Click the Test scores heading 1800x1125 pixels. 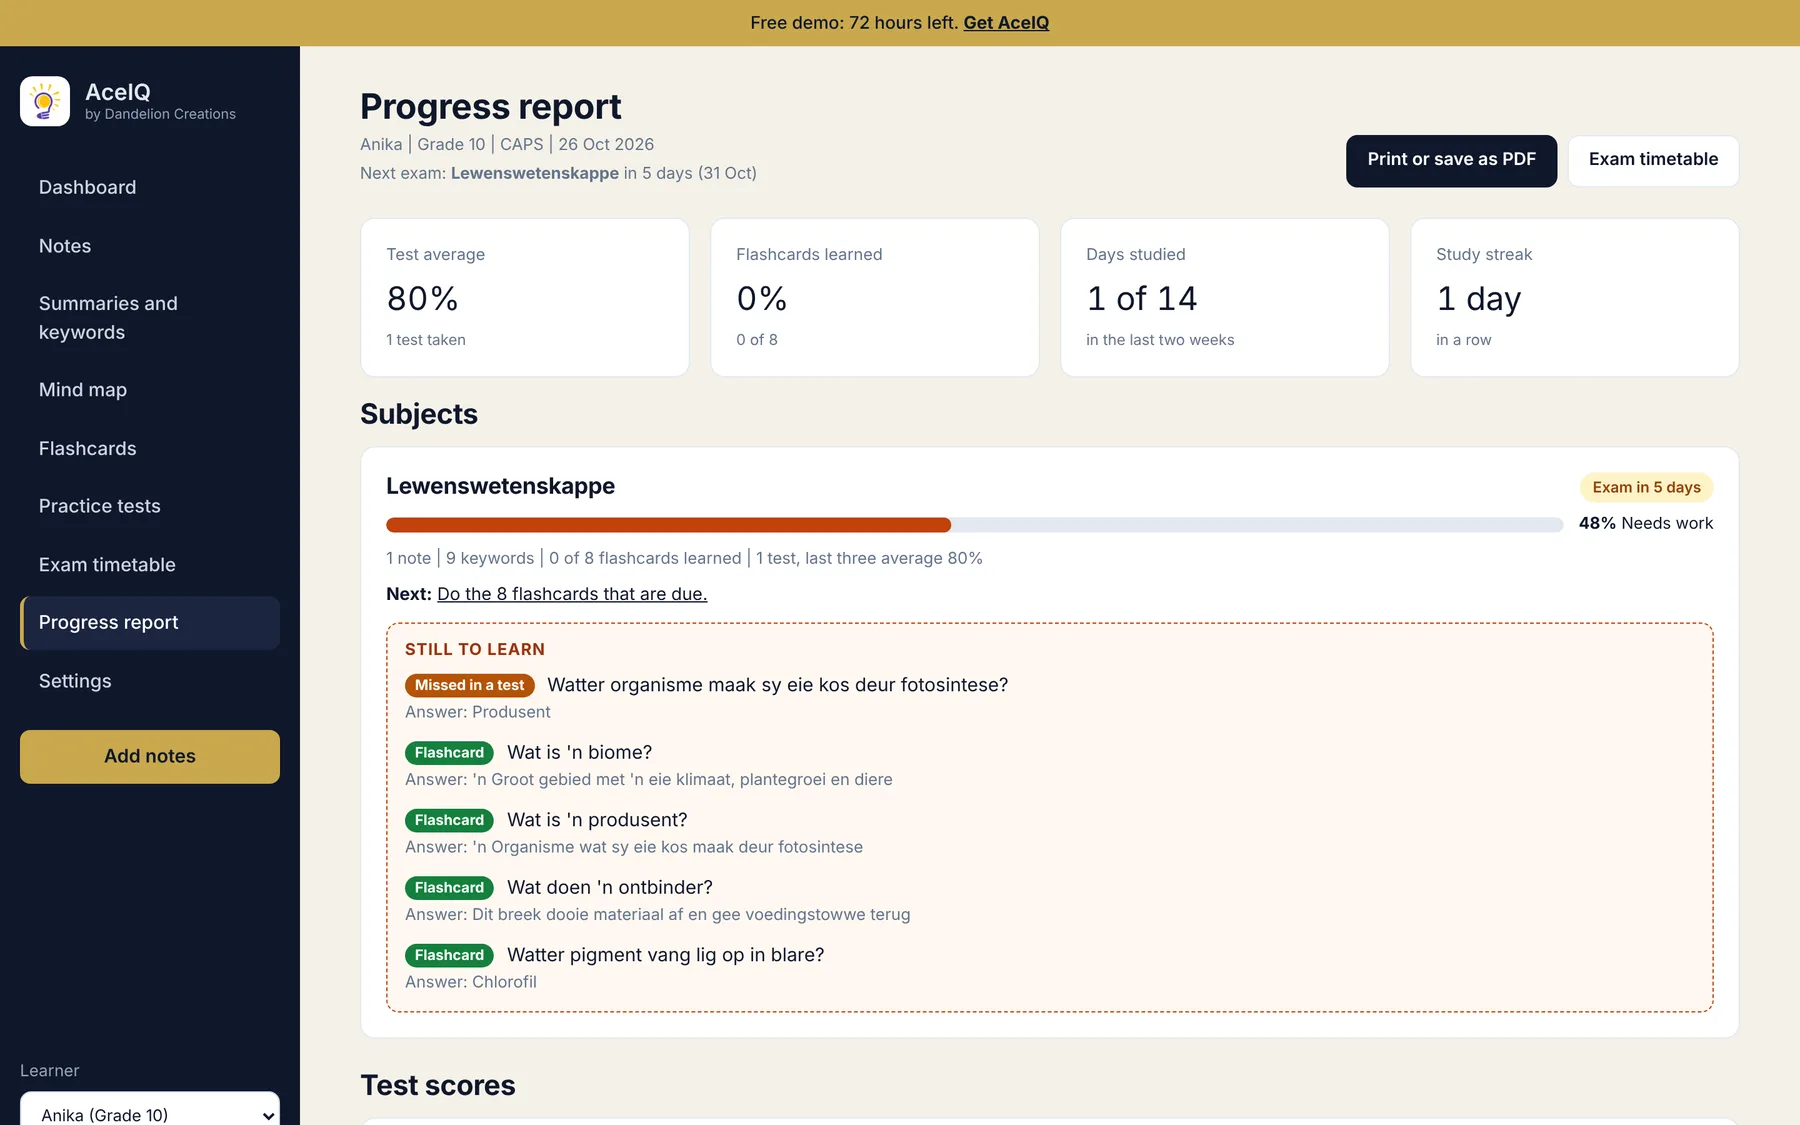click(438, 1085)
